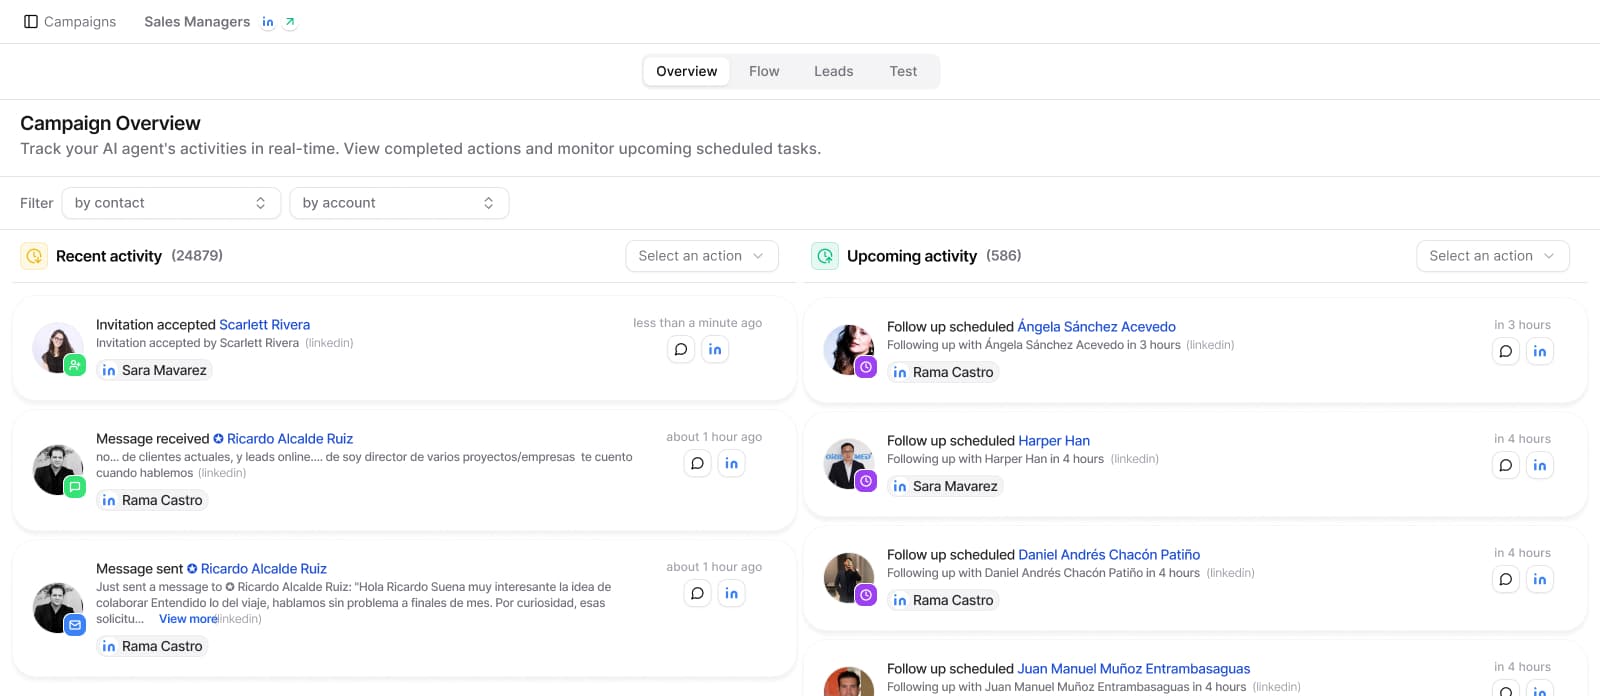Open Scarlett Rivera contact link
Screen dimensions: 1600x696
click(264, 325)
